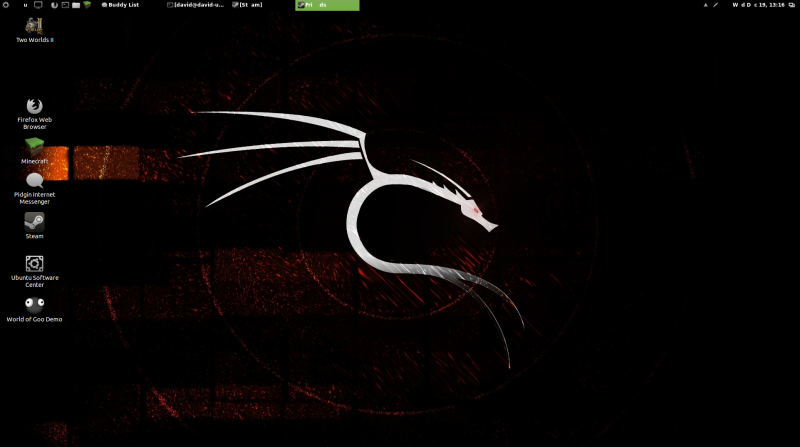Open the terminal launcher in top panel
800x447 pixels.
pyautogui.click(x=65, y=5)
